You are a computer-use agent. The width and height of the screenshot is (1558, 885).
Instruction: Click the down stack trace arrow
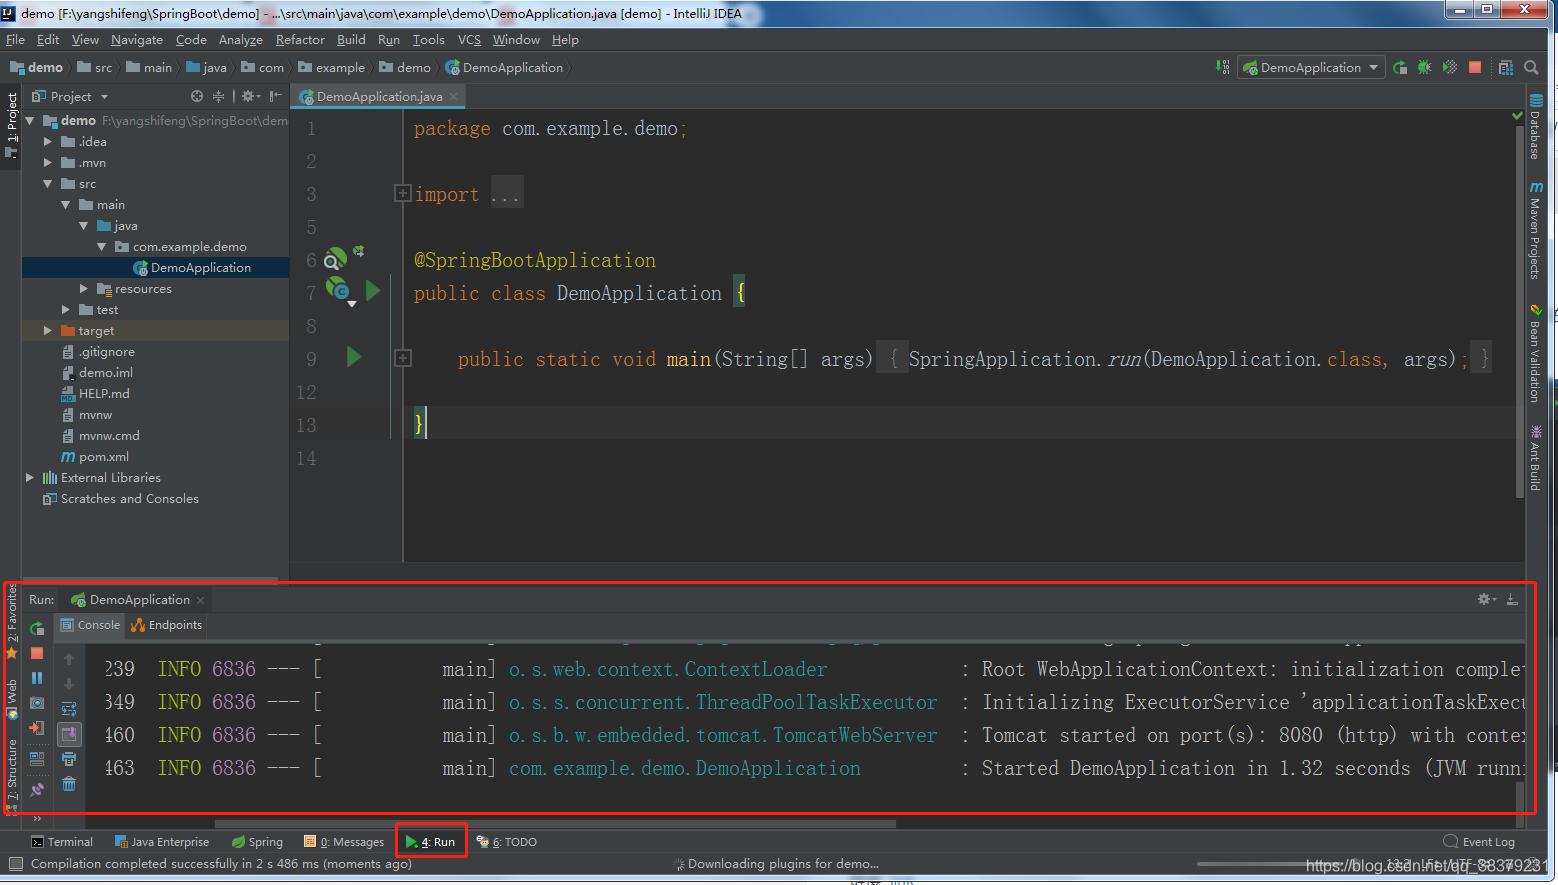[69, 684]
